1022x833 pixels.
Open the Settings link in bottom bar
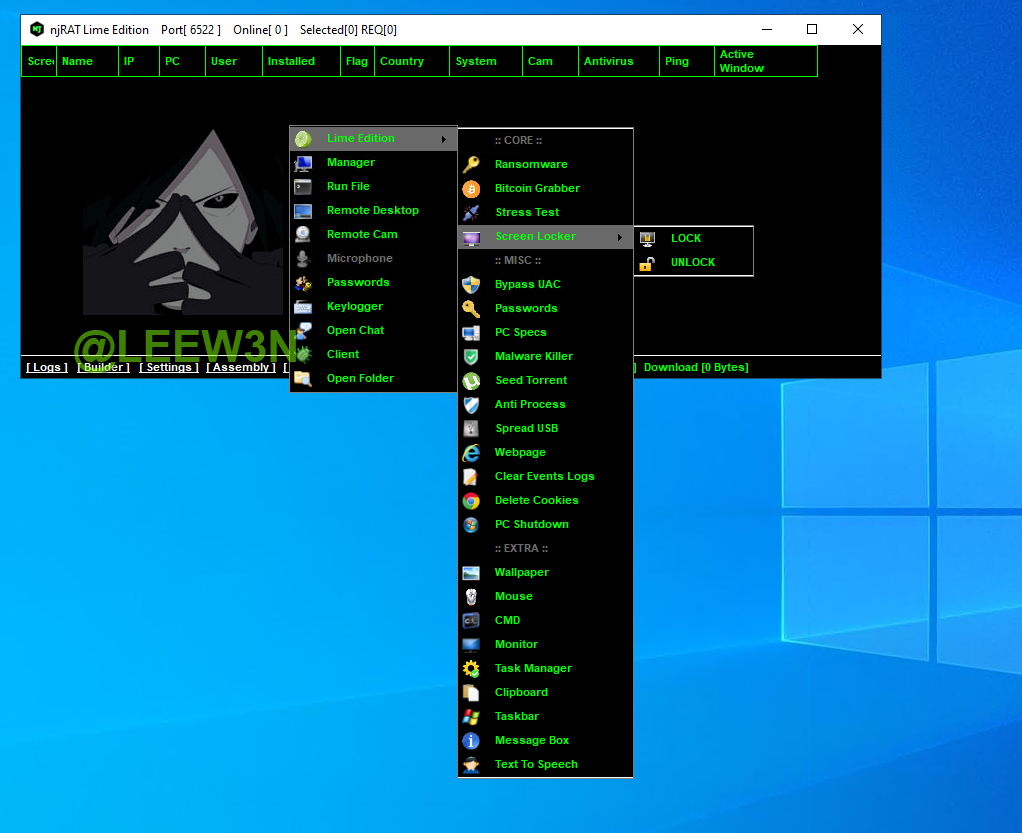[x=169, y=367]
